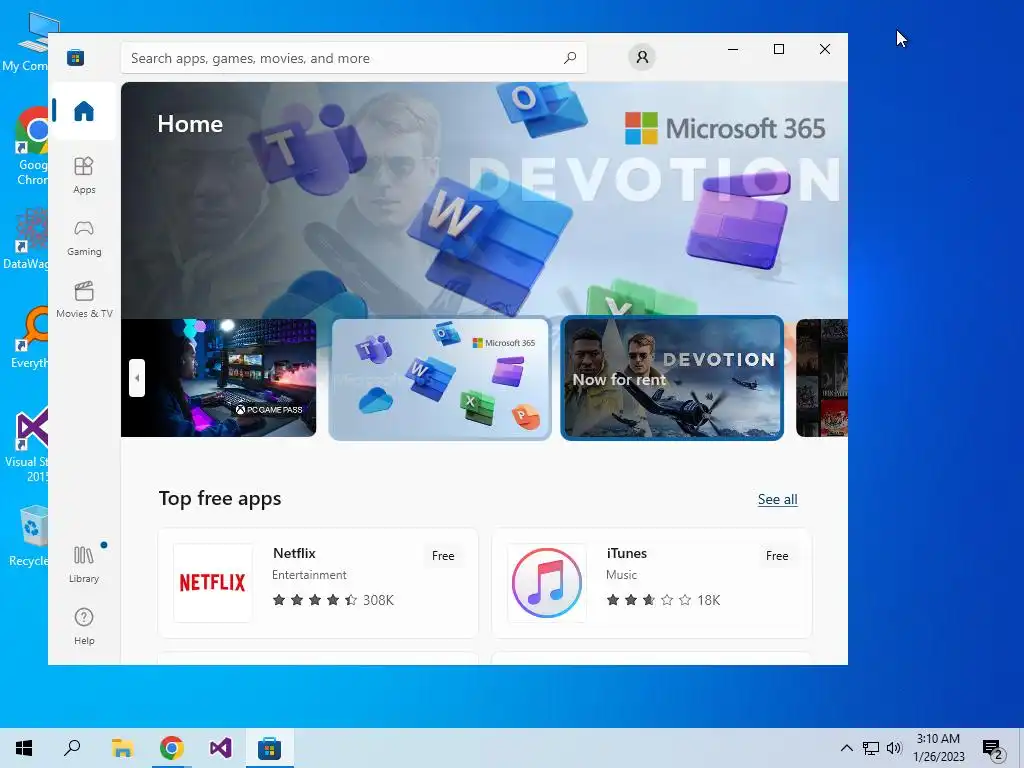Click the Top free apps heading
This screenshot has height=768, width=1024.
click(220, 498)
